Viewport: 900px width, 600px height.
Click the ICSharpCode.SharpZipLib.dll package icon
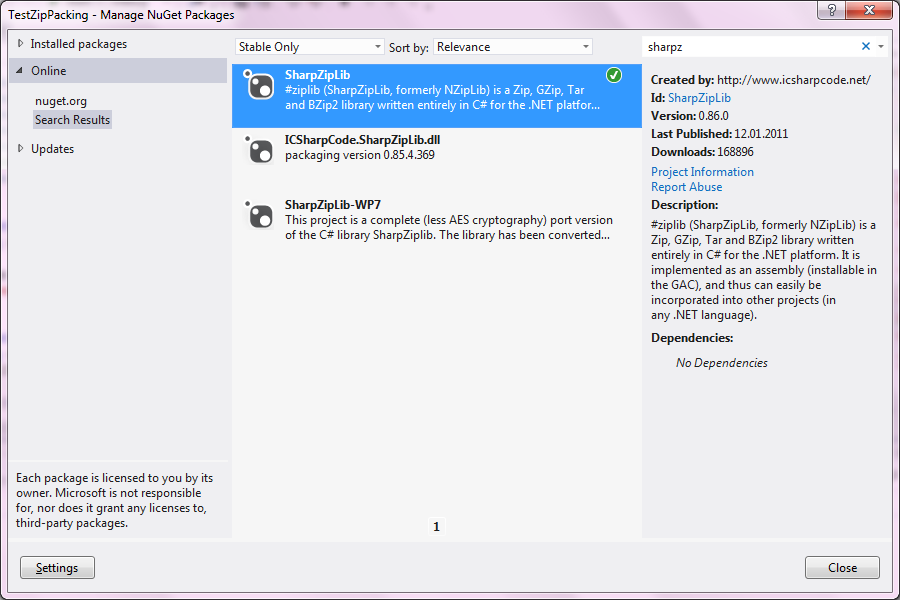pyautogui.click(x=259, y=150)
